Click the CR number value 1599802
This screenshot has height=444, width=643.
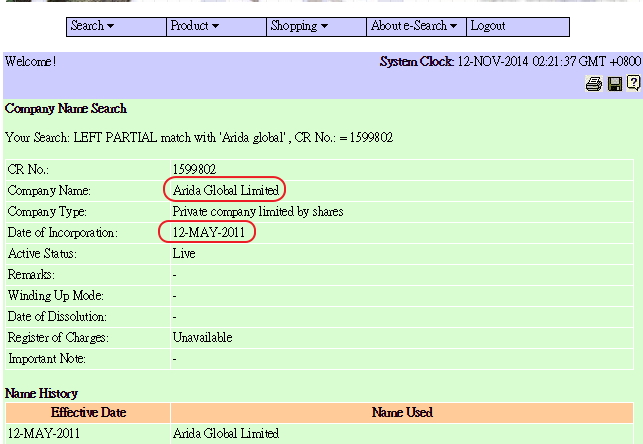194,169
